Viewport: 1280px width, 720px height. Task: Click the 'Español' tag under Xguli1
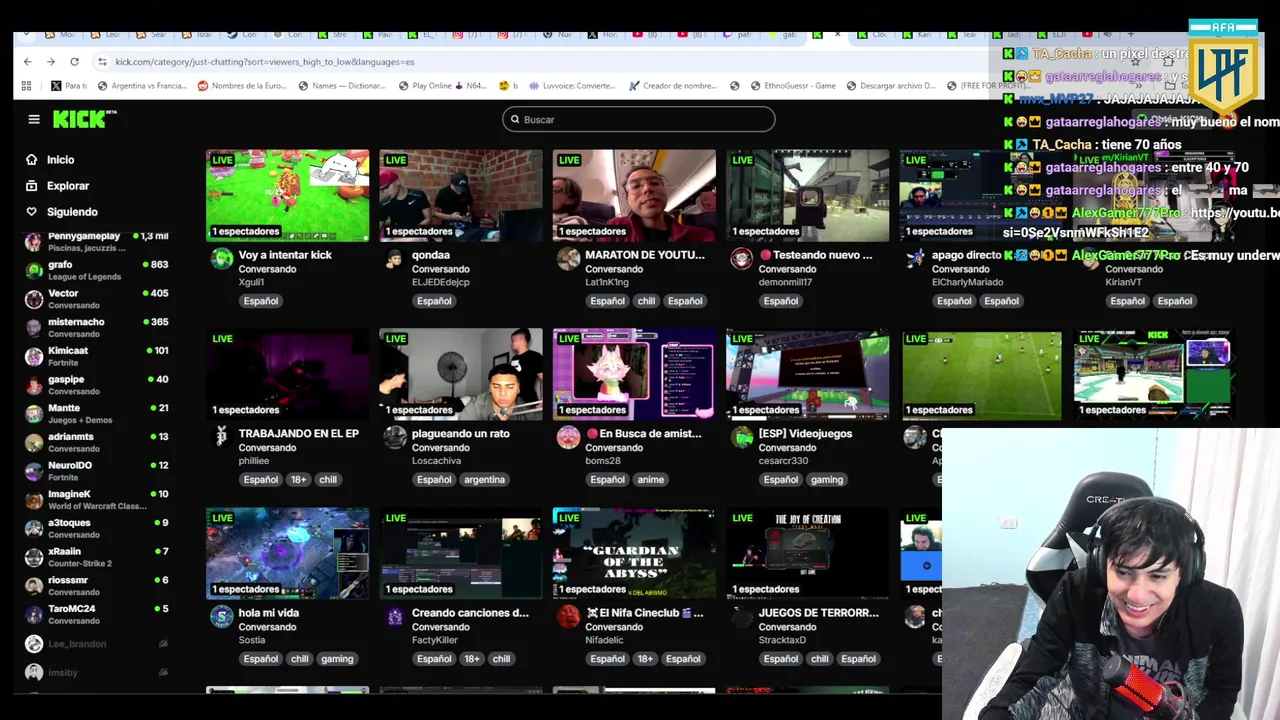(x=260, y=301)
